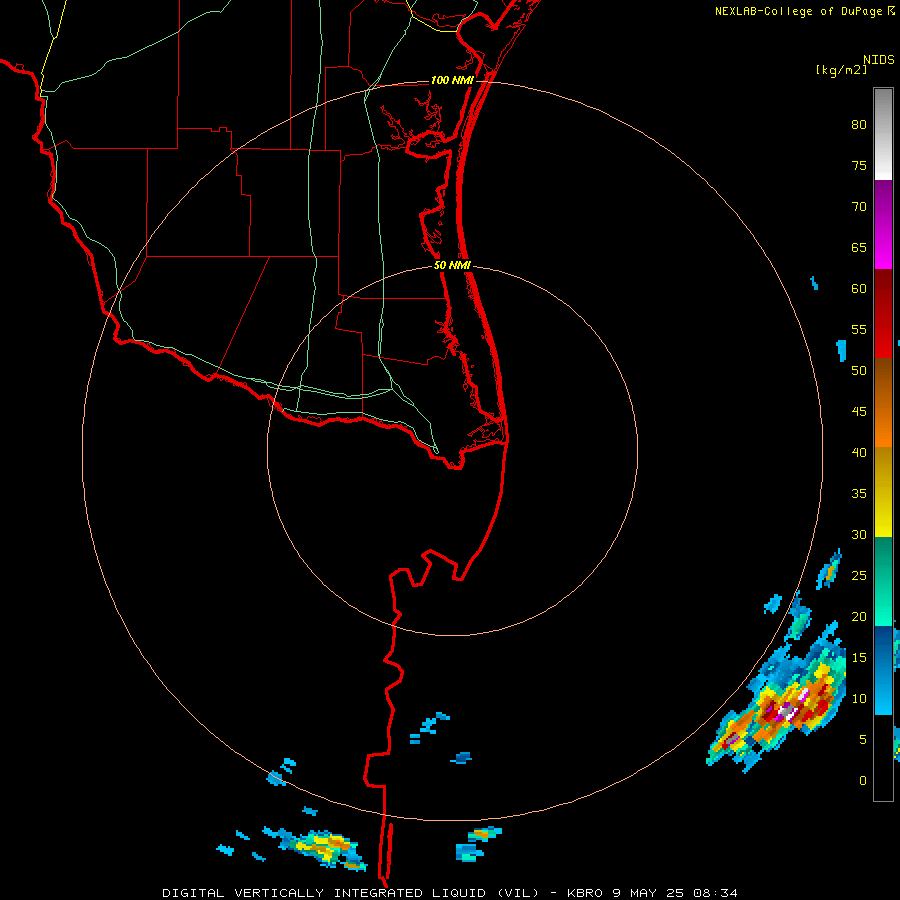Click the small echo just below the 100 NMI ring's bottom
Viewport: 900px width, 900px height.
click(486, 833)
